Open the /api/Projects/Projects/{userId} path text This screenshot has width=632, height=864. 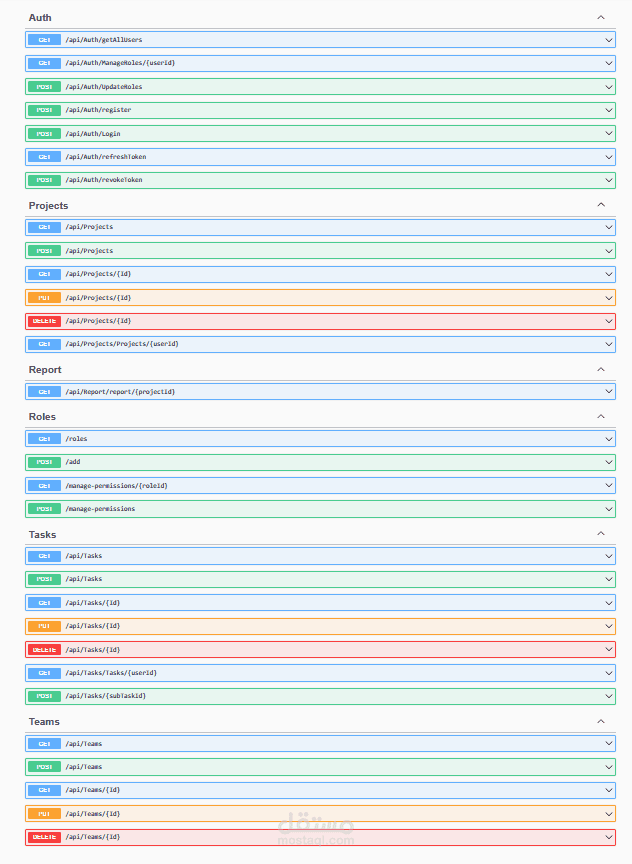pos(122,344)
